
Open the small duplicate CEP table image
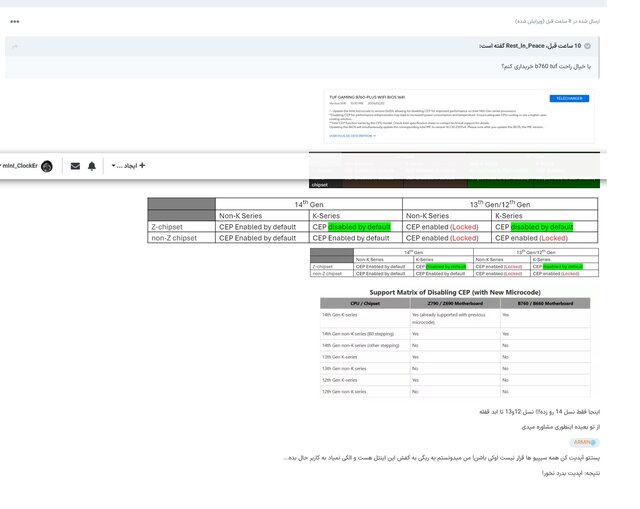coord(459,262)
